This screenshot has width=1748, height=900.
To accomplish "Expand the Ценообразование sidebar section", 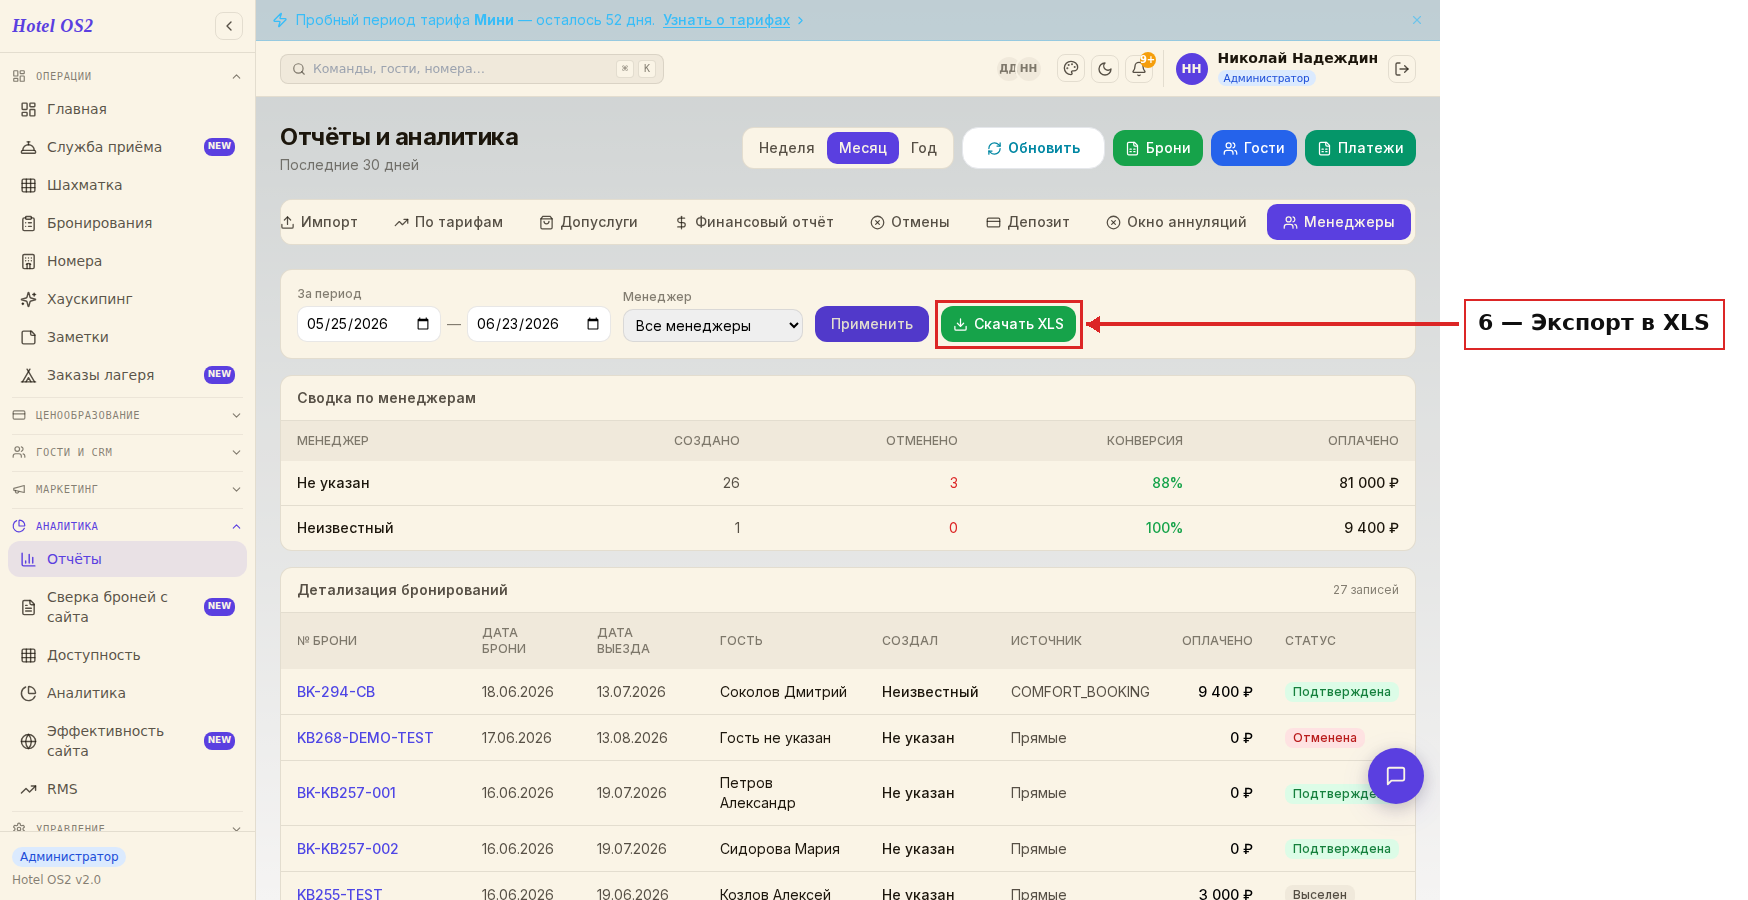I will 127,415.
